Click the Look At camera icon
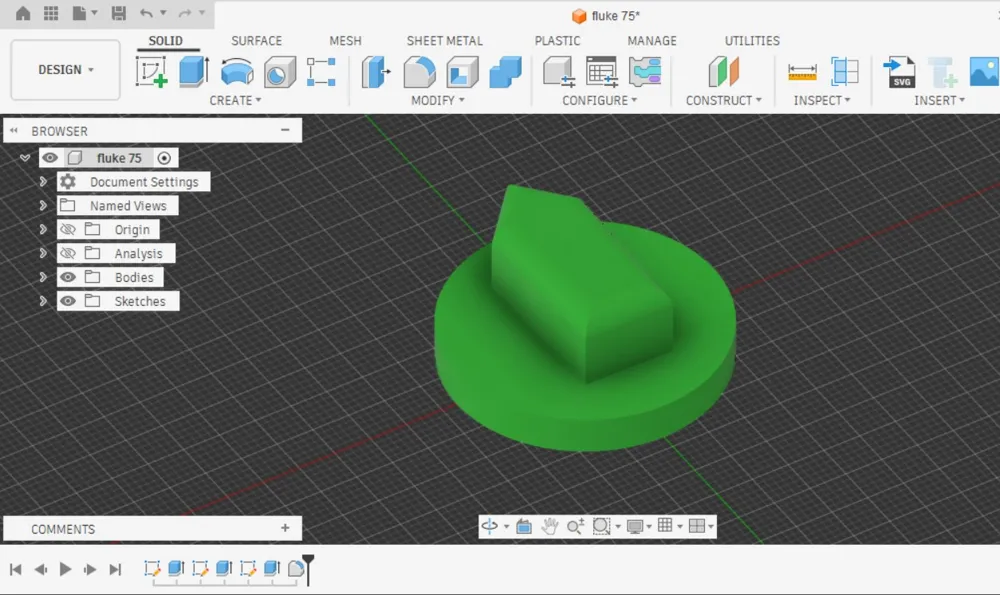The height and width of the screenshot is (595, 1000). point(524,526)
